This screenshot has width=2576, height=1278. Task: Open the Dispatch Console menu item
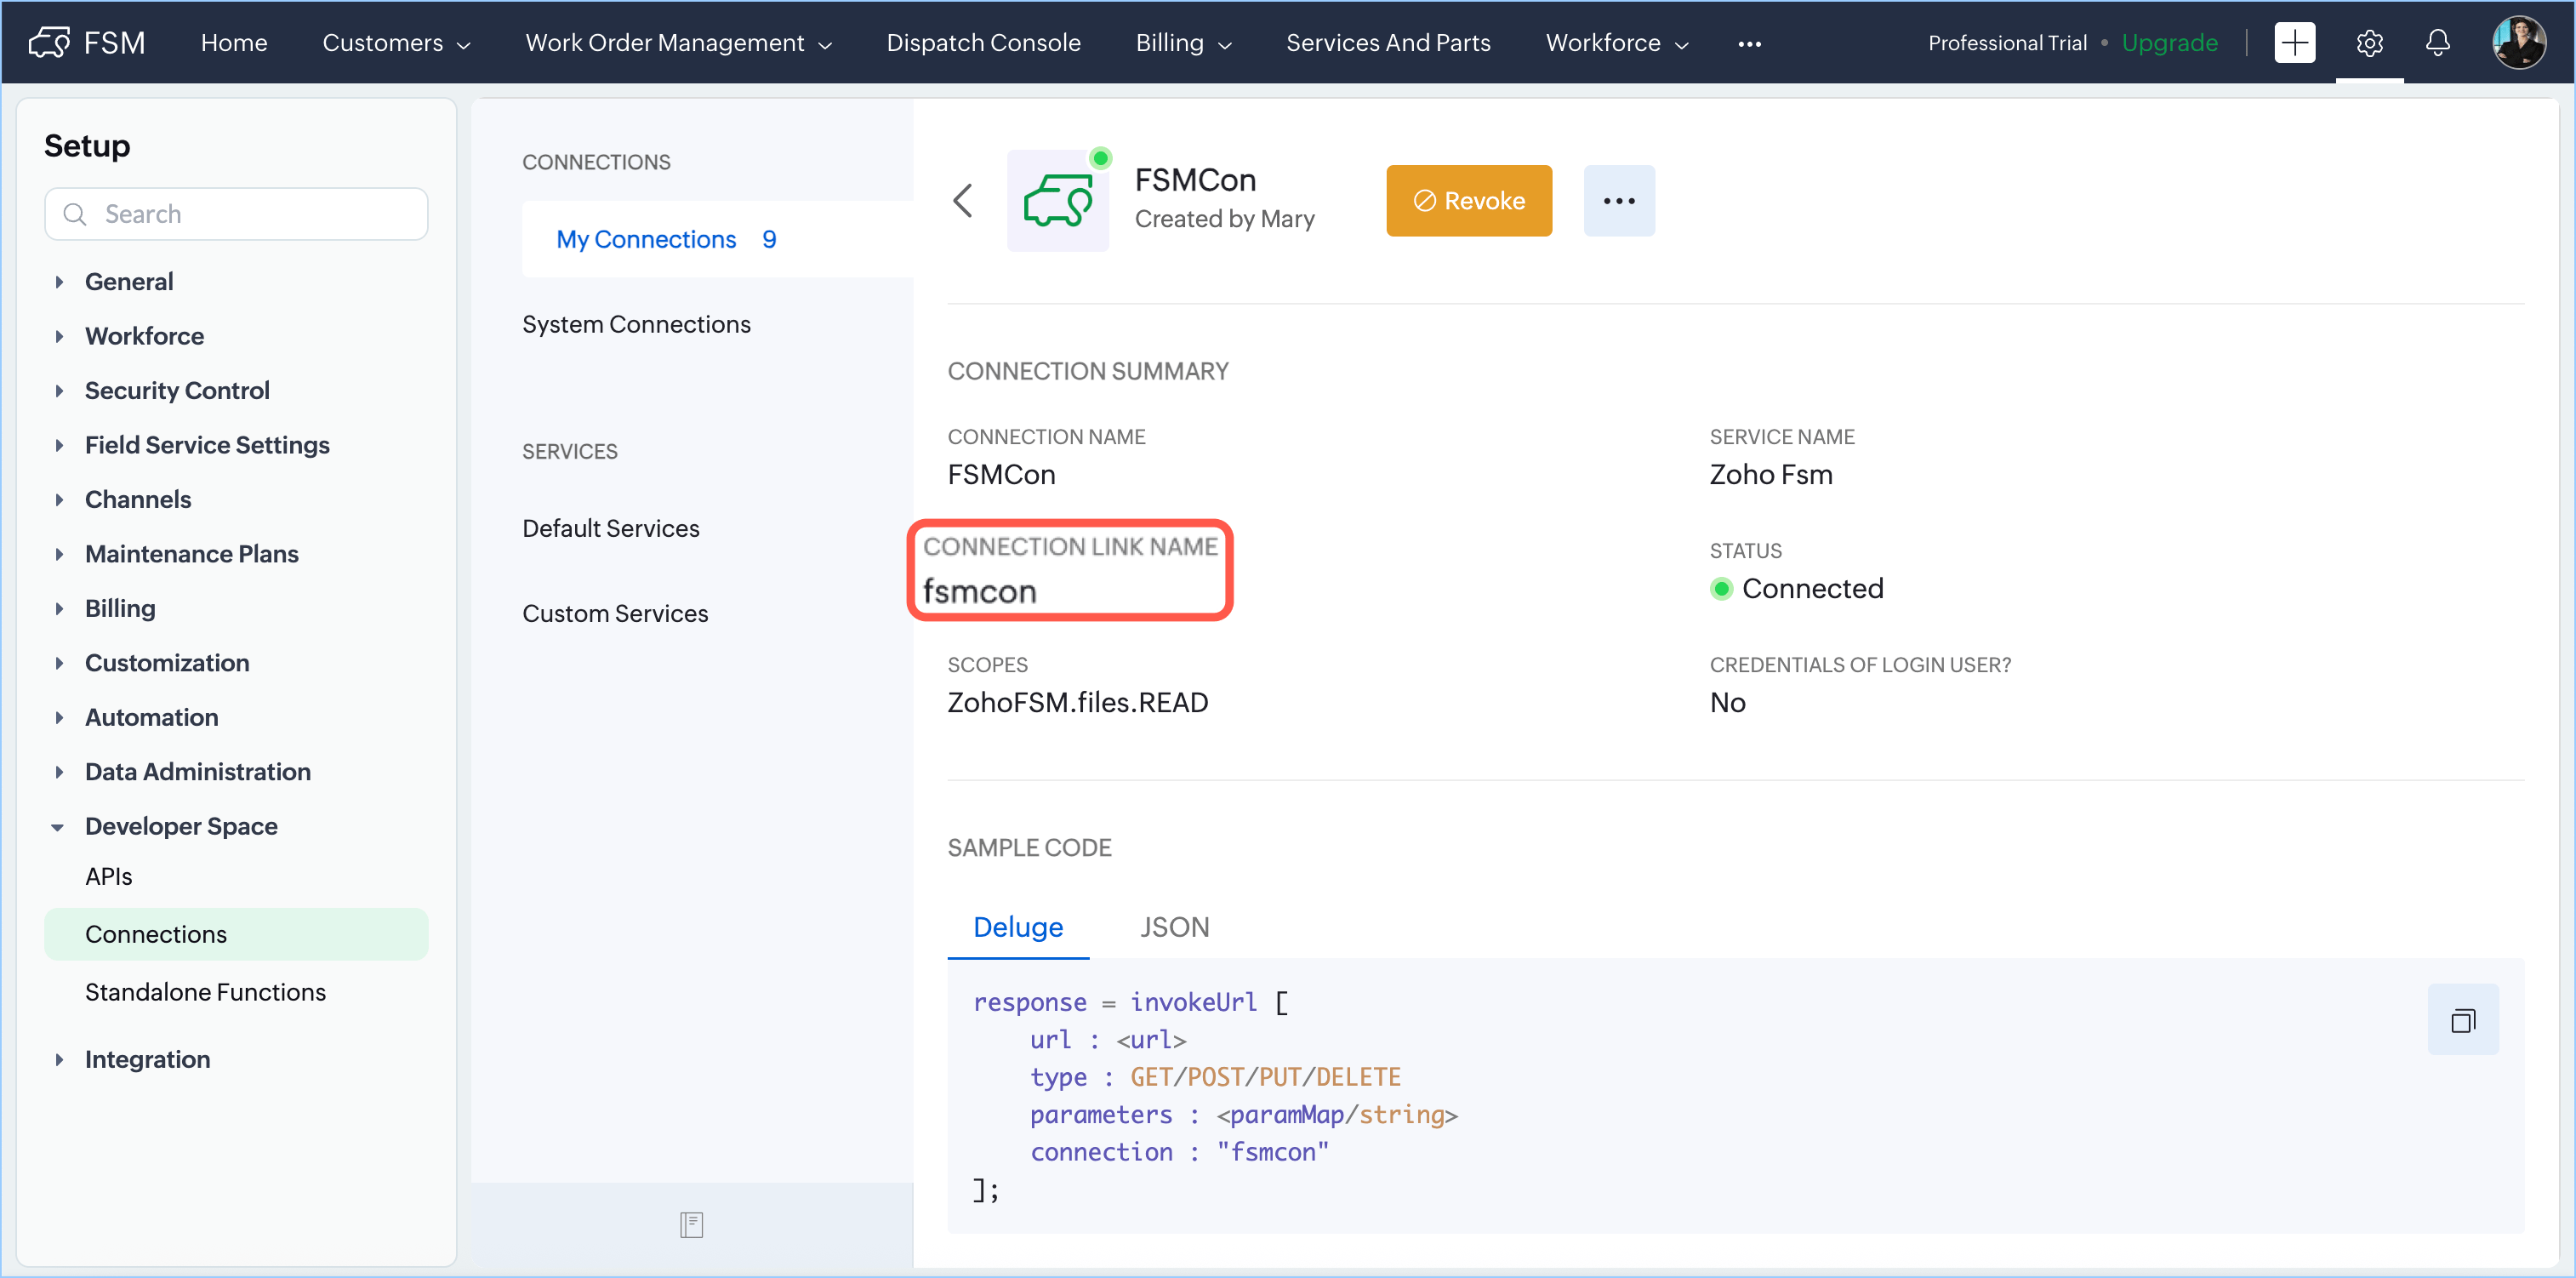click(x=983, y=43)
